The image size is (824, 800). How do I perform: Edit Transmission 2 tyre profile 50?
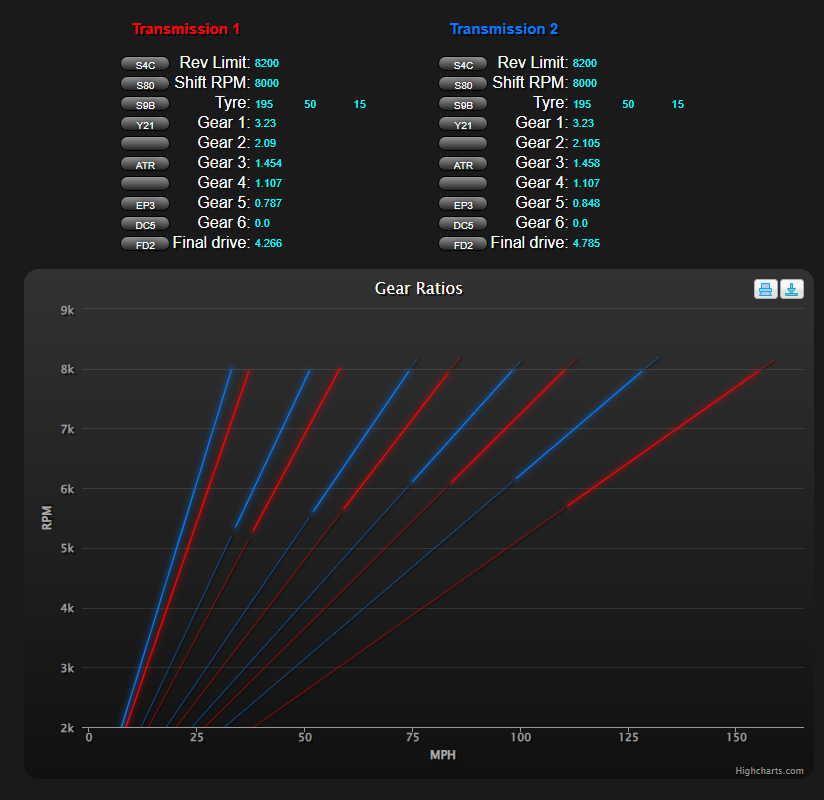tap(628, 104)
